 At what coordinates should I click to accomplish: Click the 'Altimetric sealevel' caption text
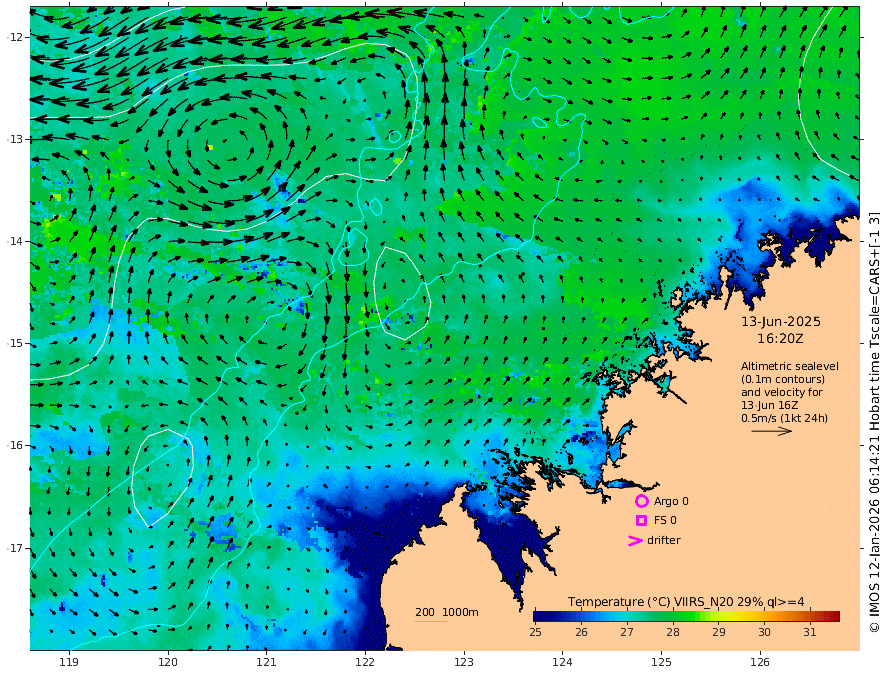(x=790, y=366)
